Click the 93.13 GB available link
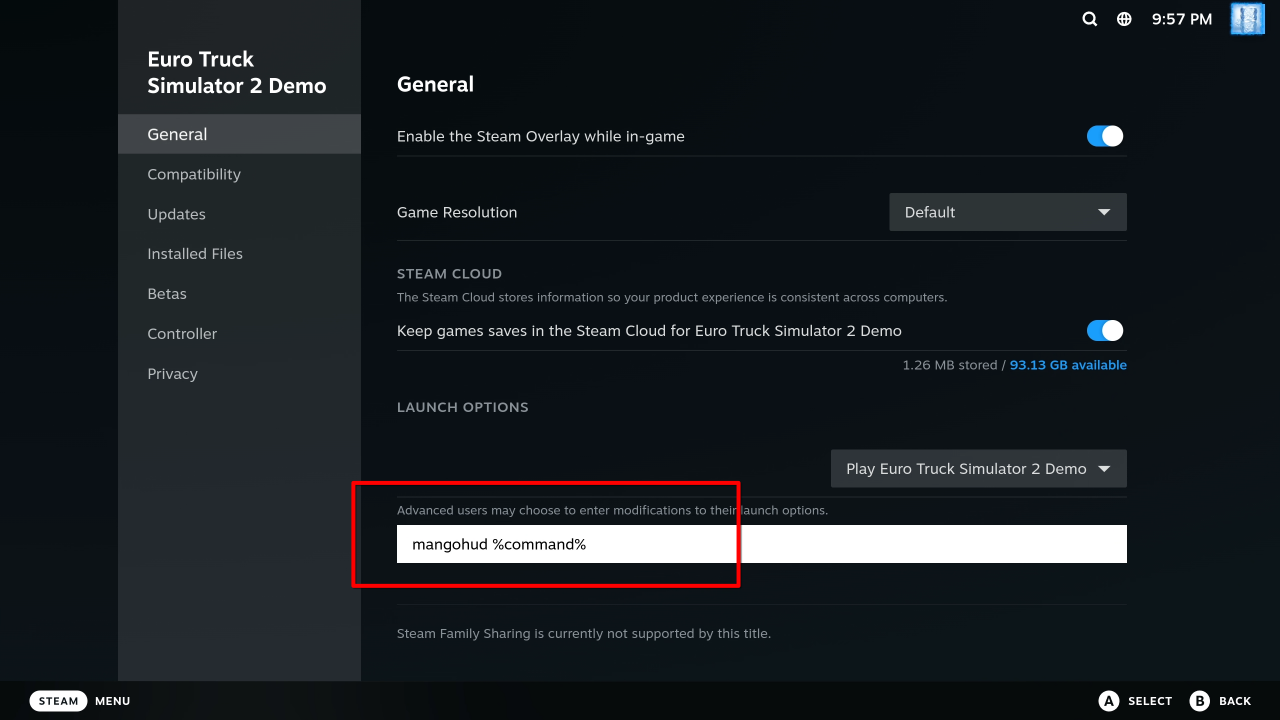1280x720 pixels. [x=1068, y=365]
